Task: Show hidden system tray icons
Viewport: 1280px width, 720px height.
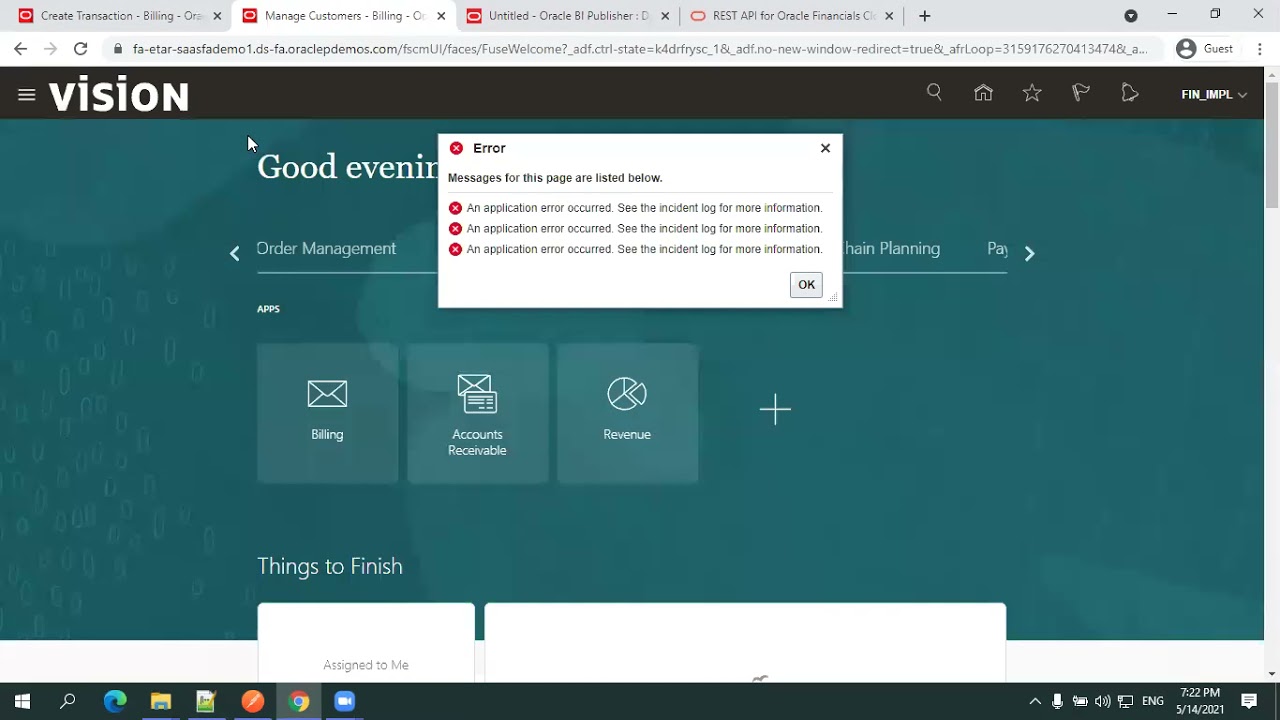Action: (1035, 701)
